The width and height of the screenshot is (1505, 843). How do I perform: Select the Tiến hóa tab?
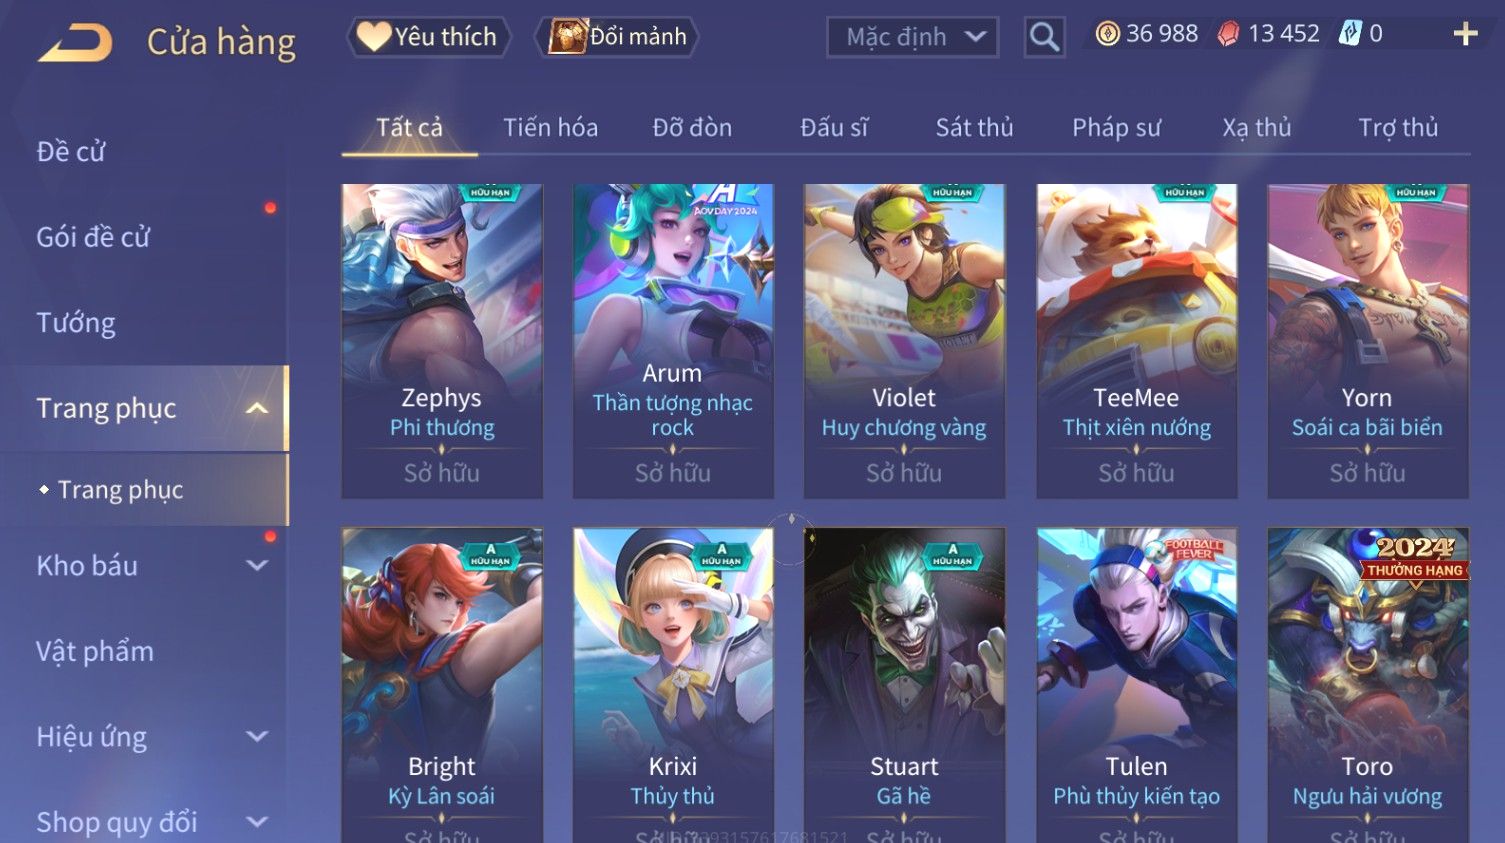(550, 128)
